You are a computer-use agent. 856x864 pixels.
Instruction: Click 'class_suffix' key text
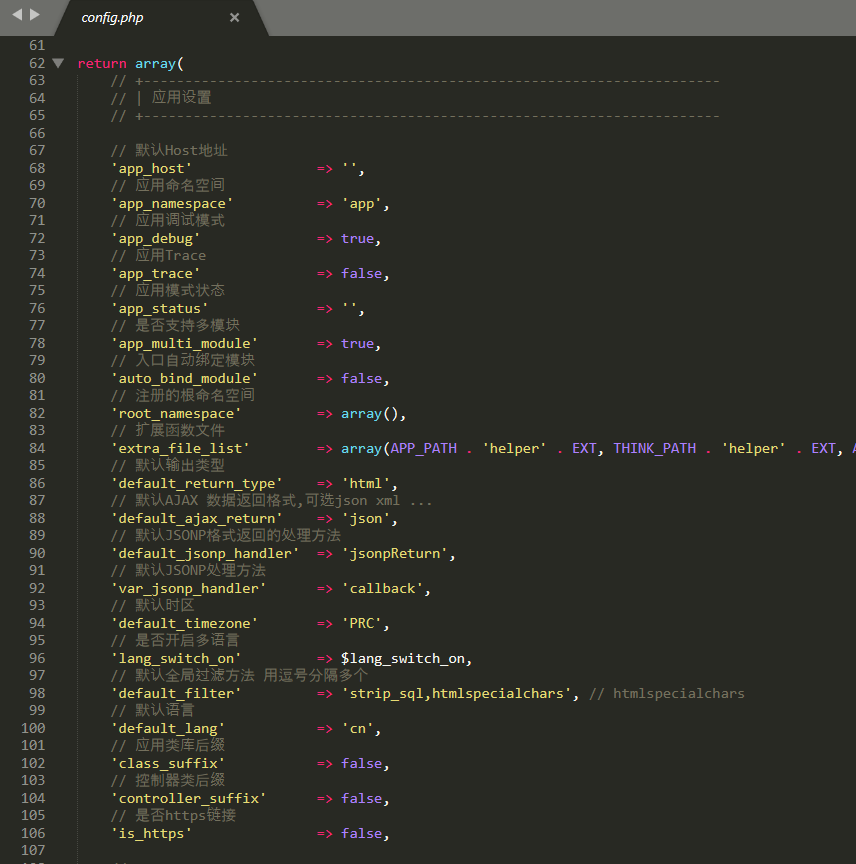pyautogui.click(x=168, y=764)
